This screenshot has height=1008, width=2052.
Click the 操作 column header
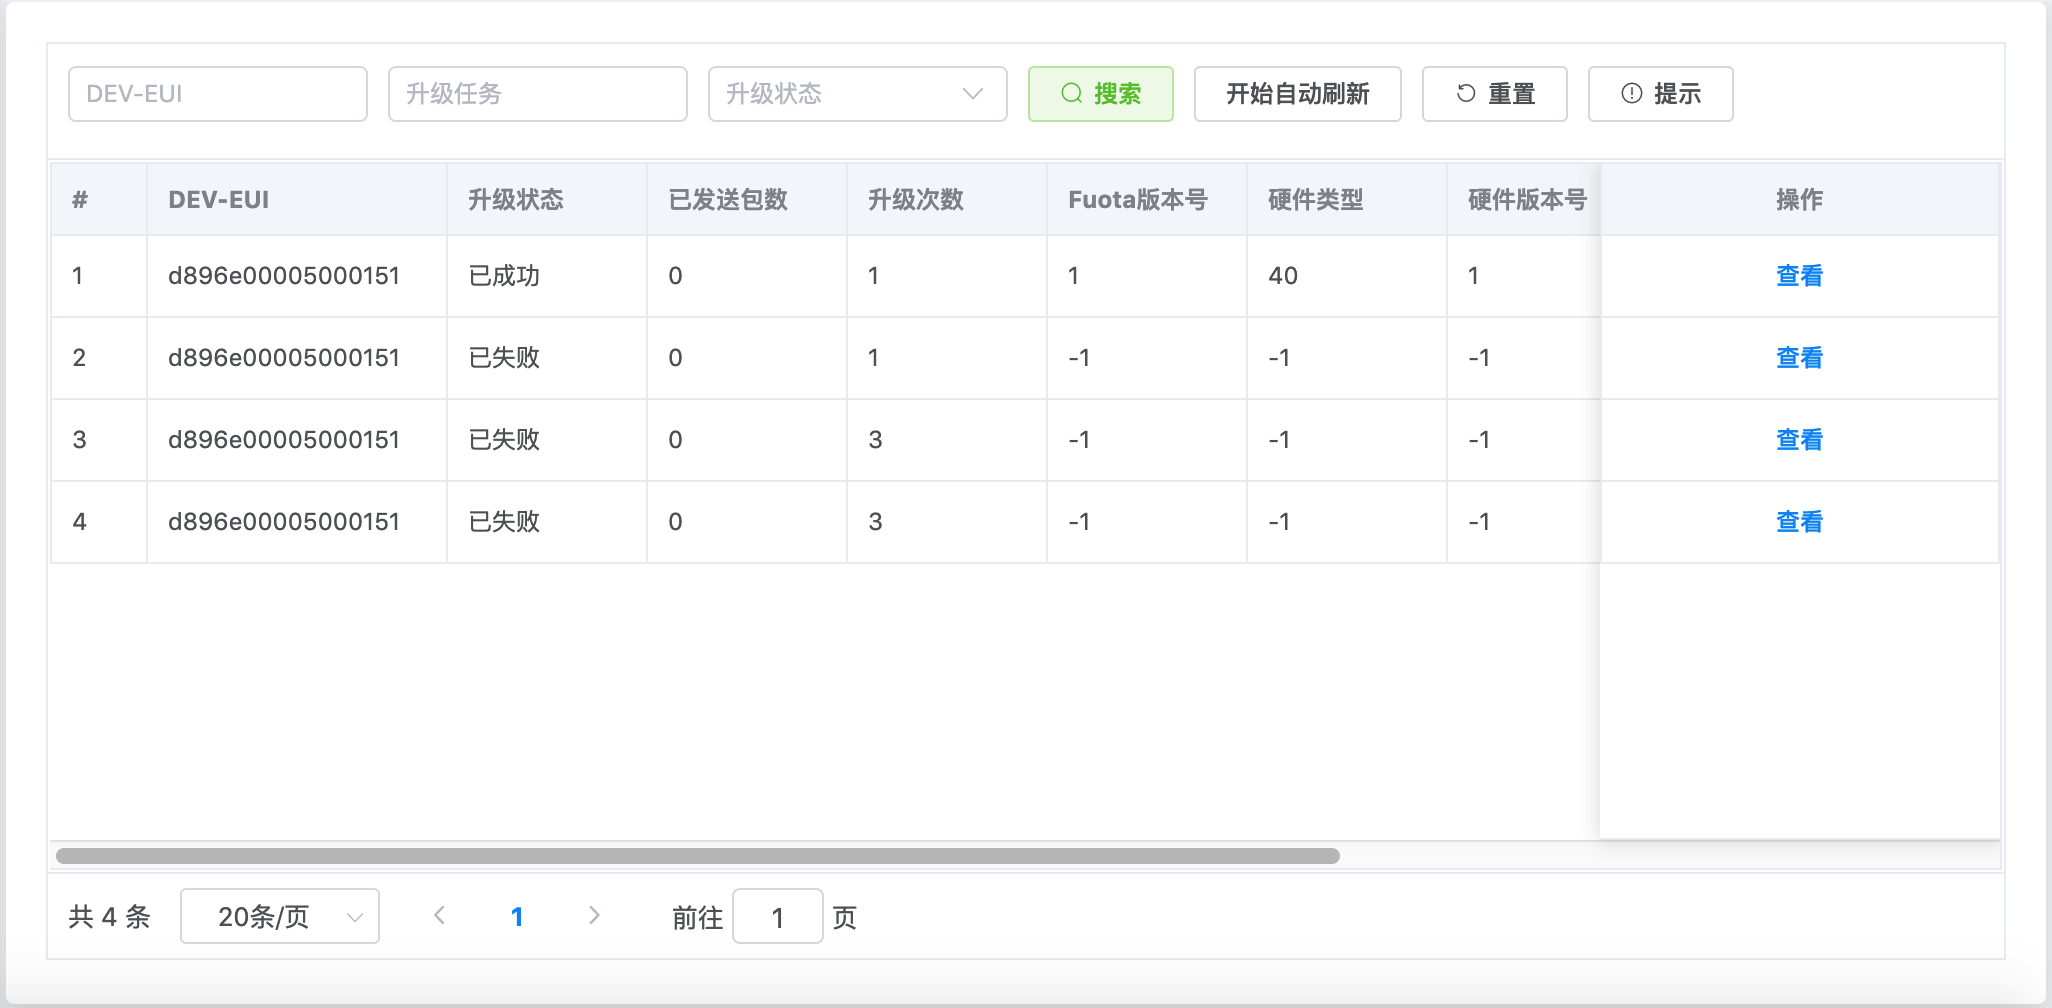(x=1799, y=200)
